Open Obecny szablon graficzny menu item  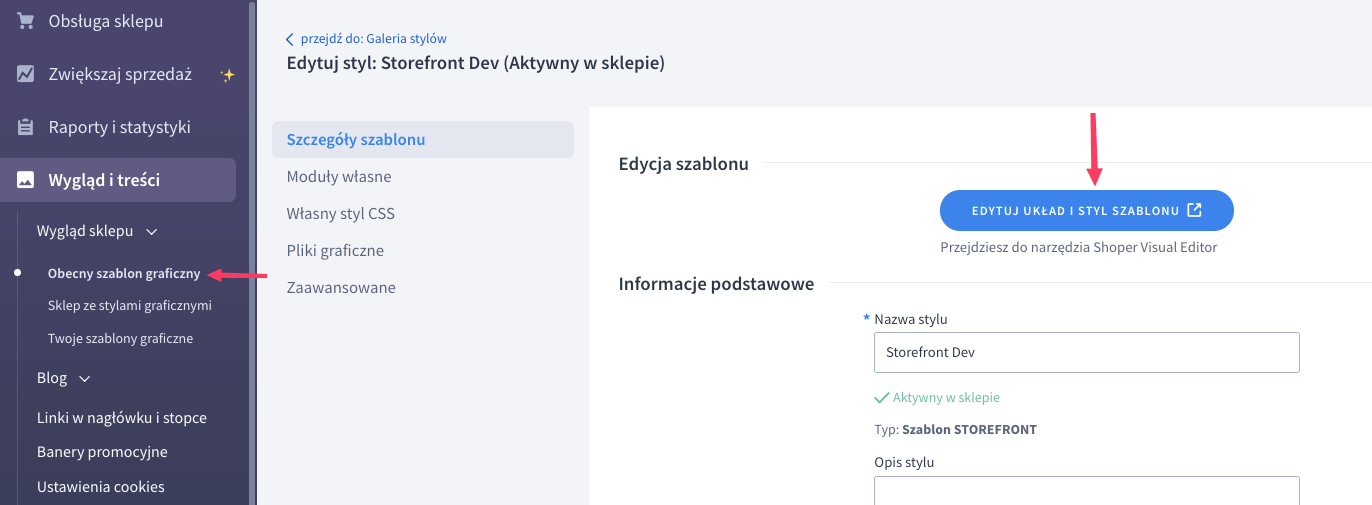point(124,274)
